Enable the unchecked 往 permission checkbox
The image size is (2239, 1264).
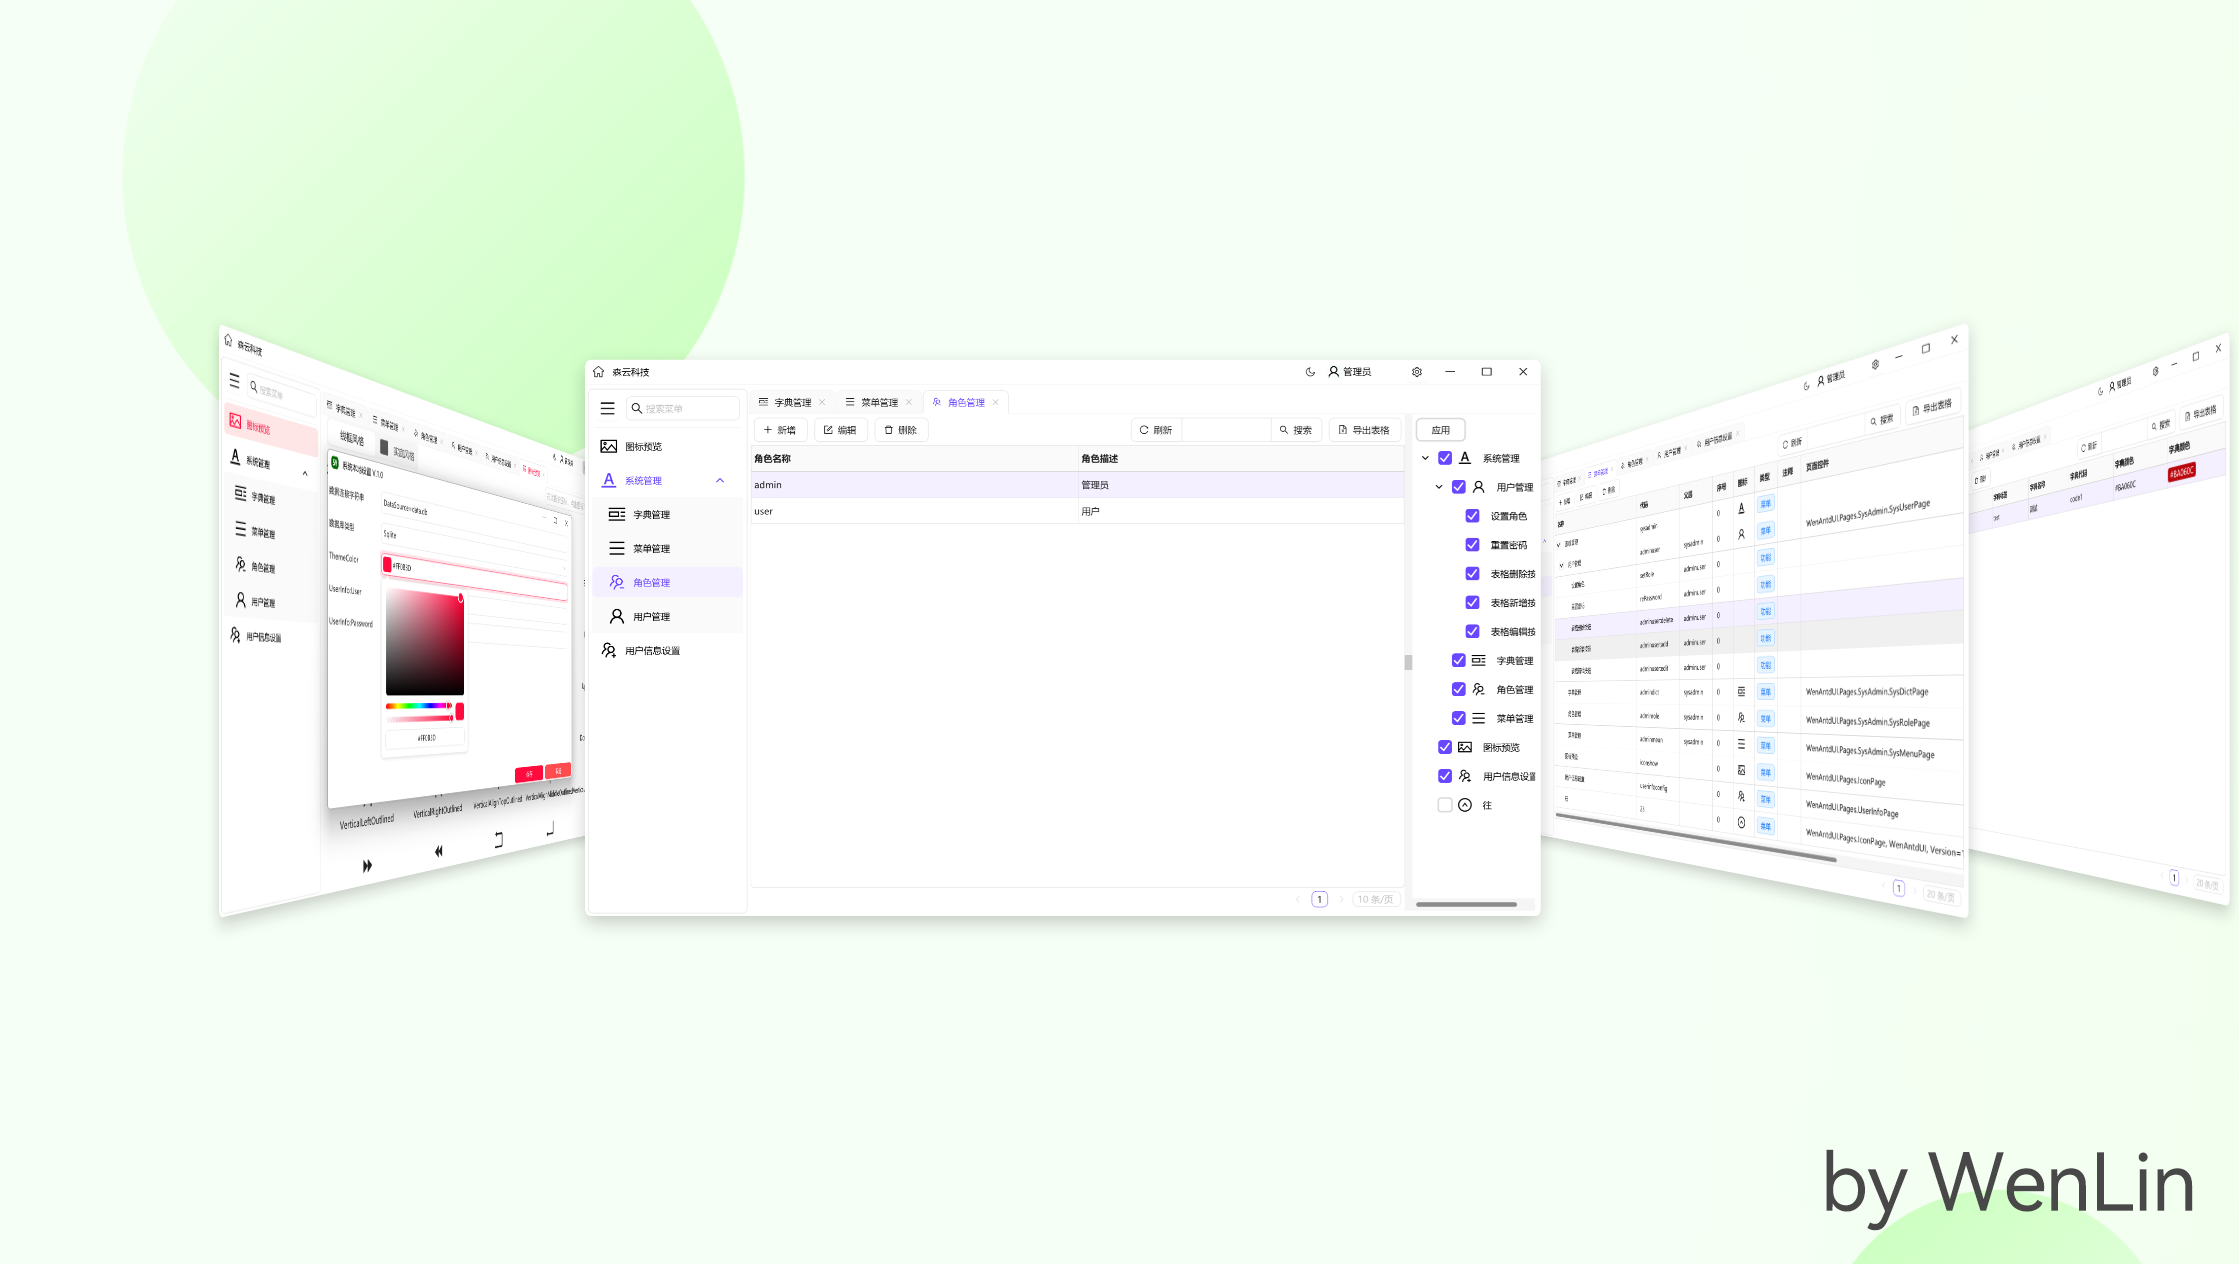1444,804
